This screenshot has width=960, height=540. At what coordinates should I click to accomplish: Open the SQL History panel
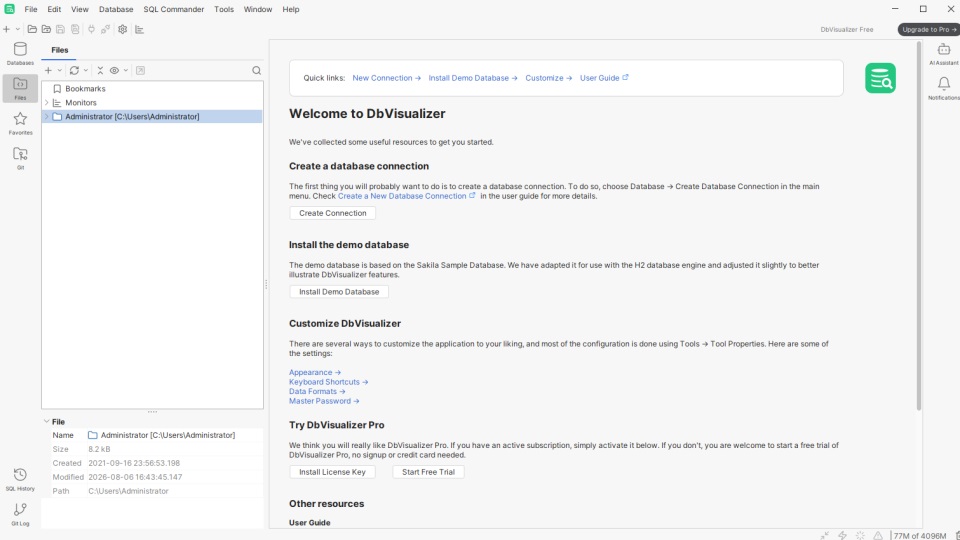point(20,479)
